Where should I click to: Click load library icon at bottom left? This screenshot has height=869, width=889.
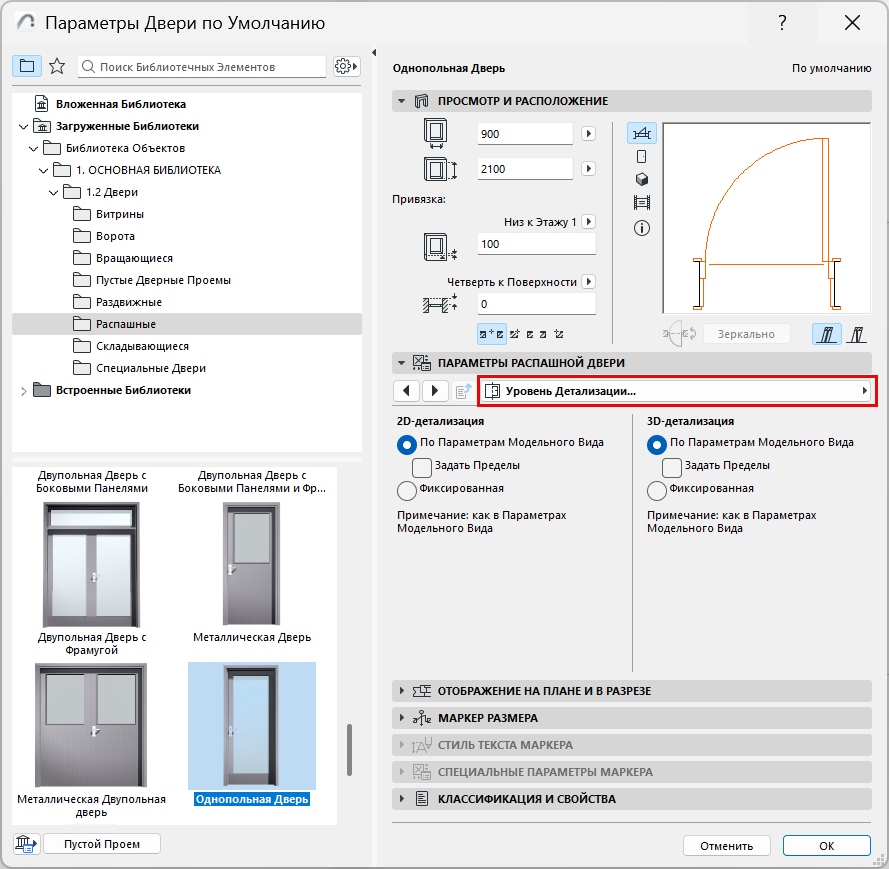(x=26, y=843)
